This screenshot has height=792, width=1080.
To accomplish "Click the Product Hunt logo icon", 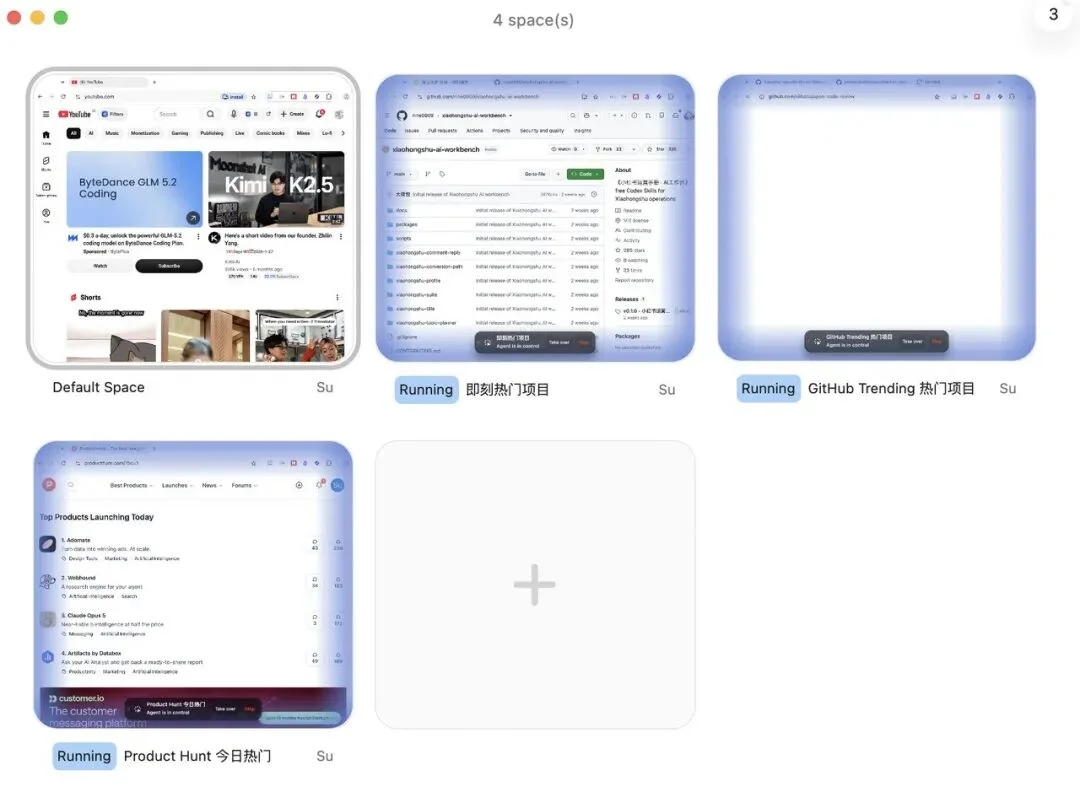I will [49, 485].
